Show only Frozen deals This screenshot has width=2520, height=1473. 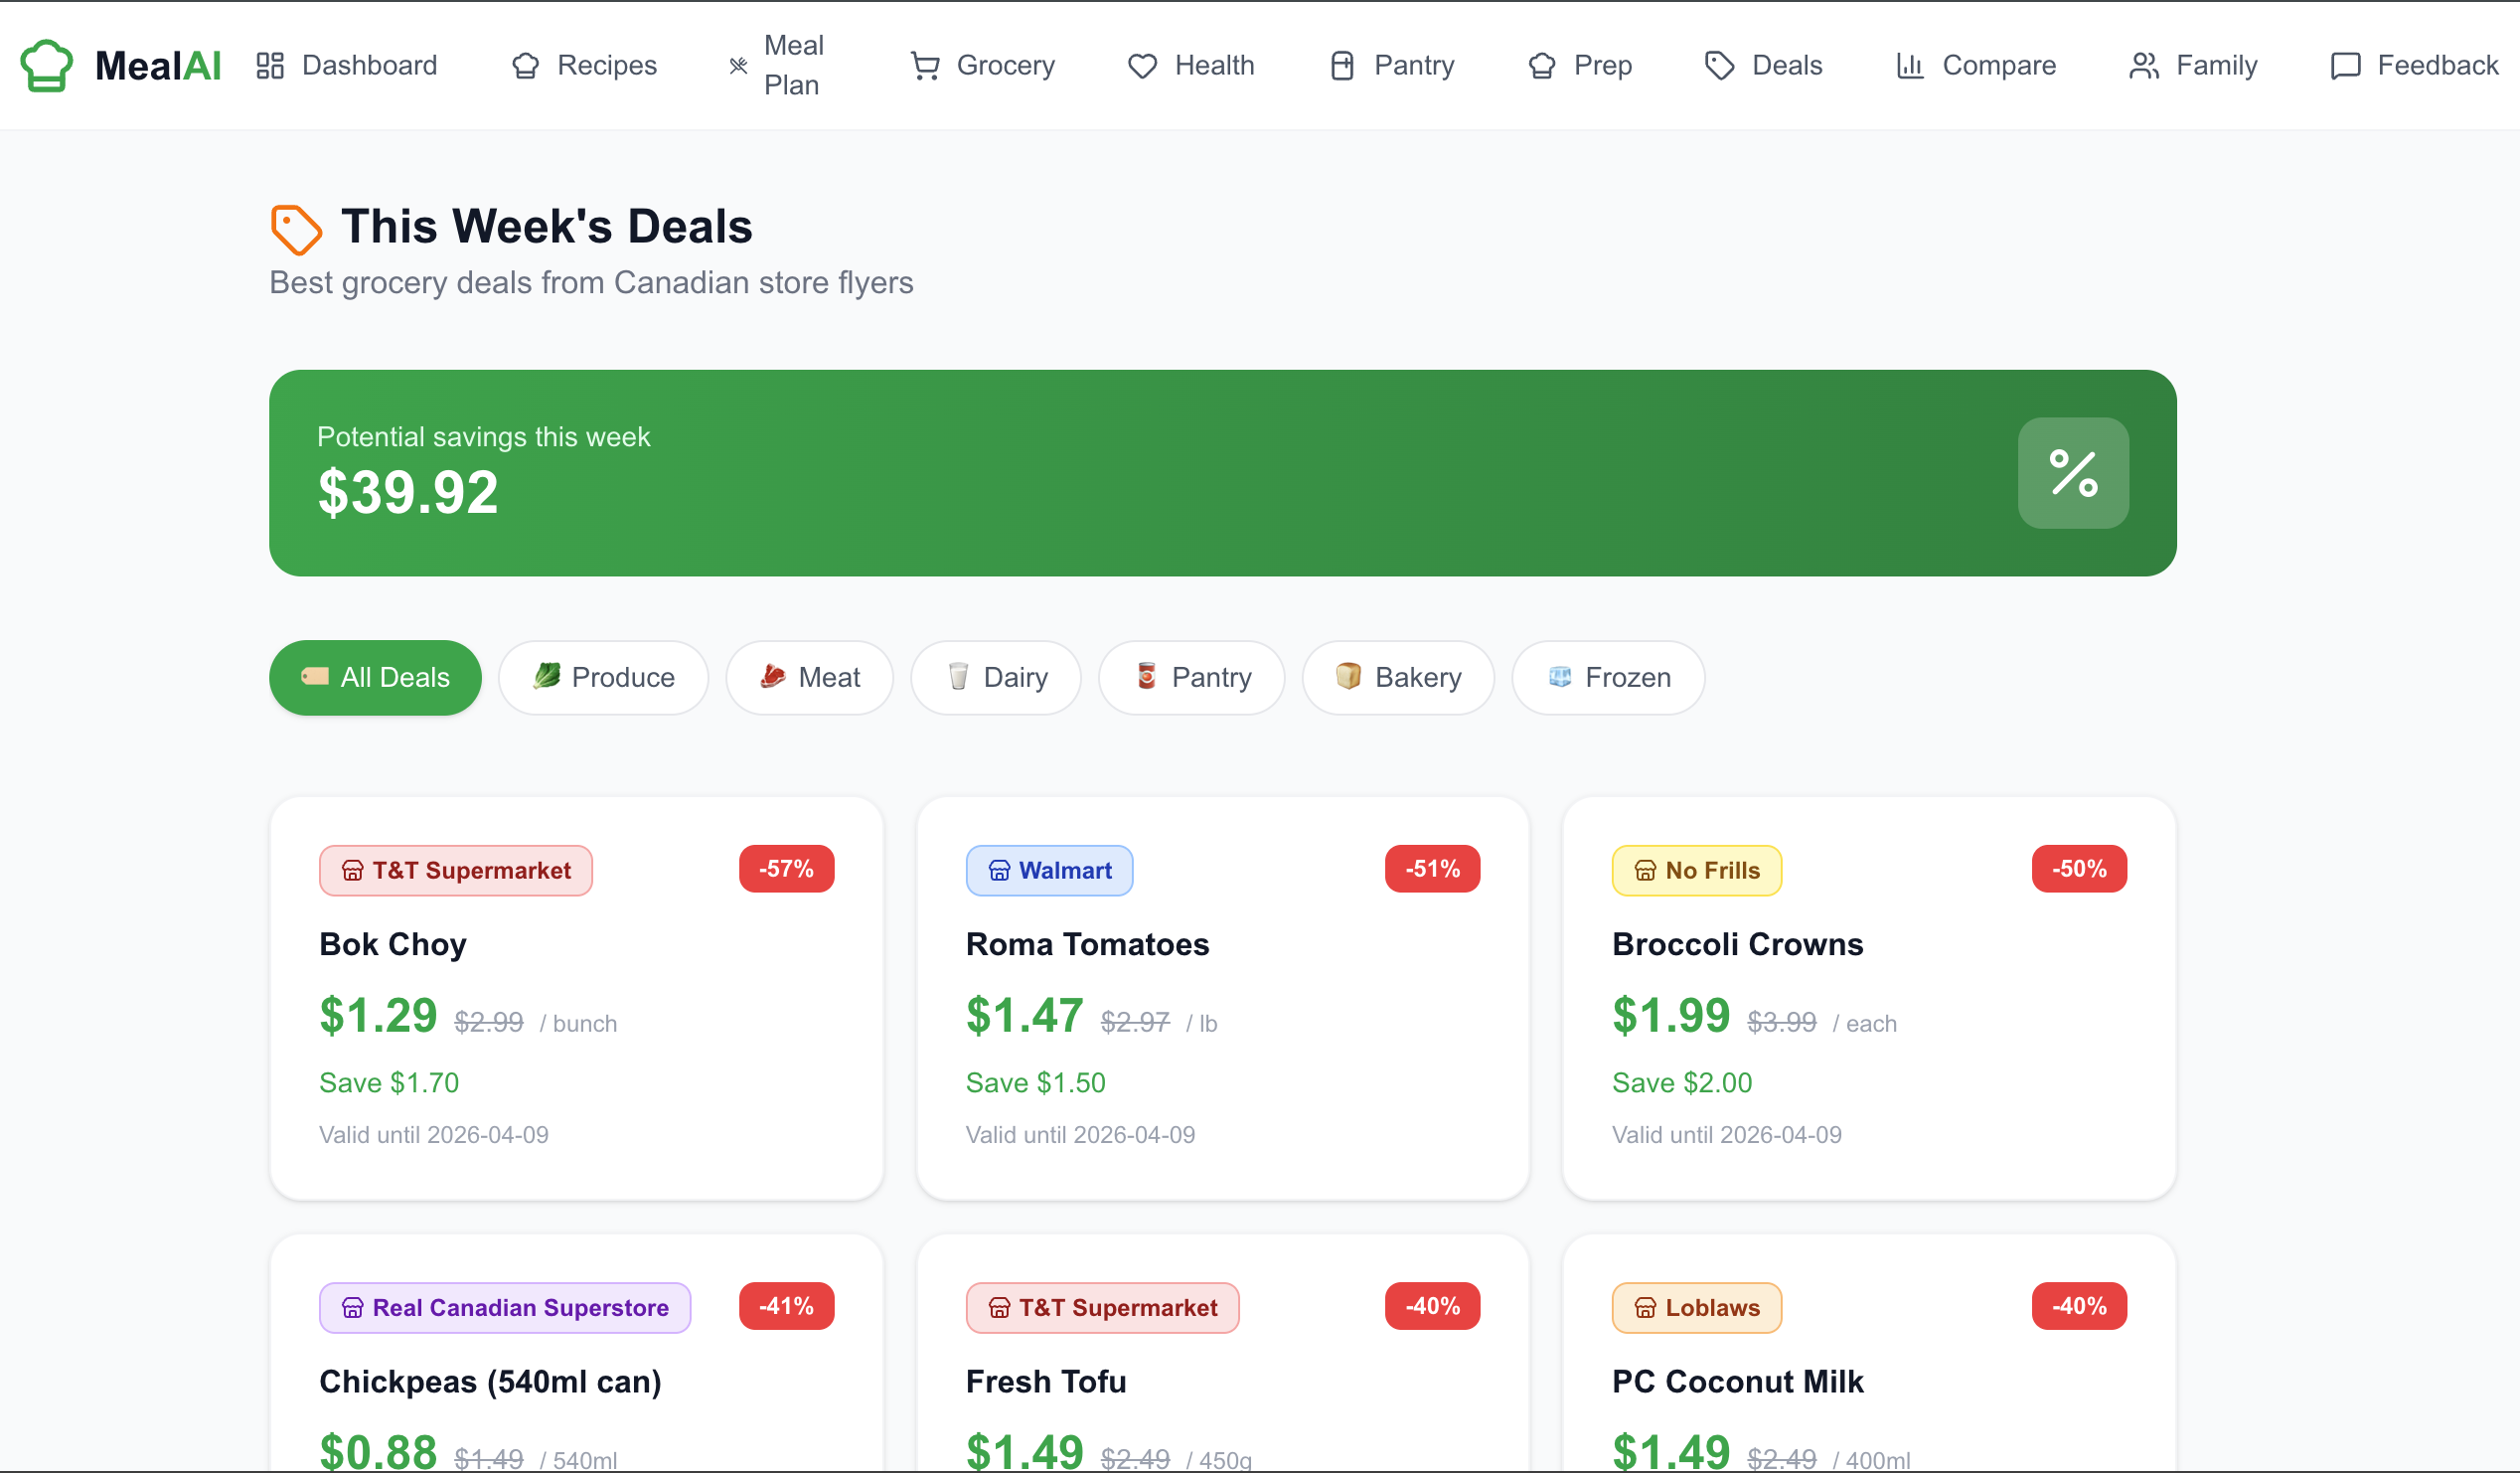tap(1608, 677)
